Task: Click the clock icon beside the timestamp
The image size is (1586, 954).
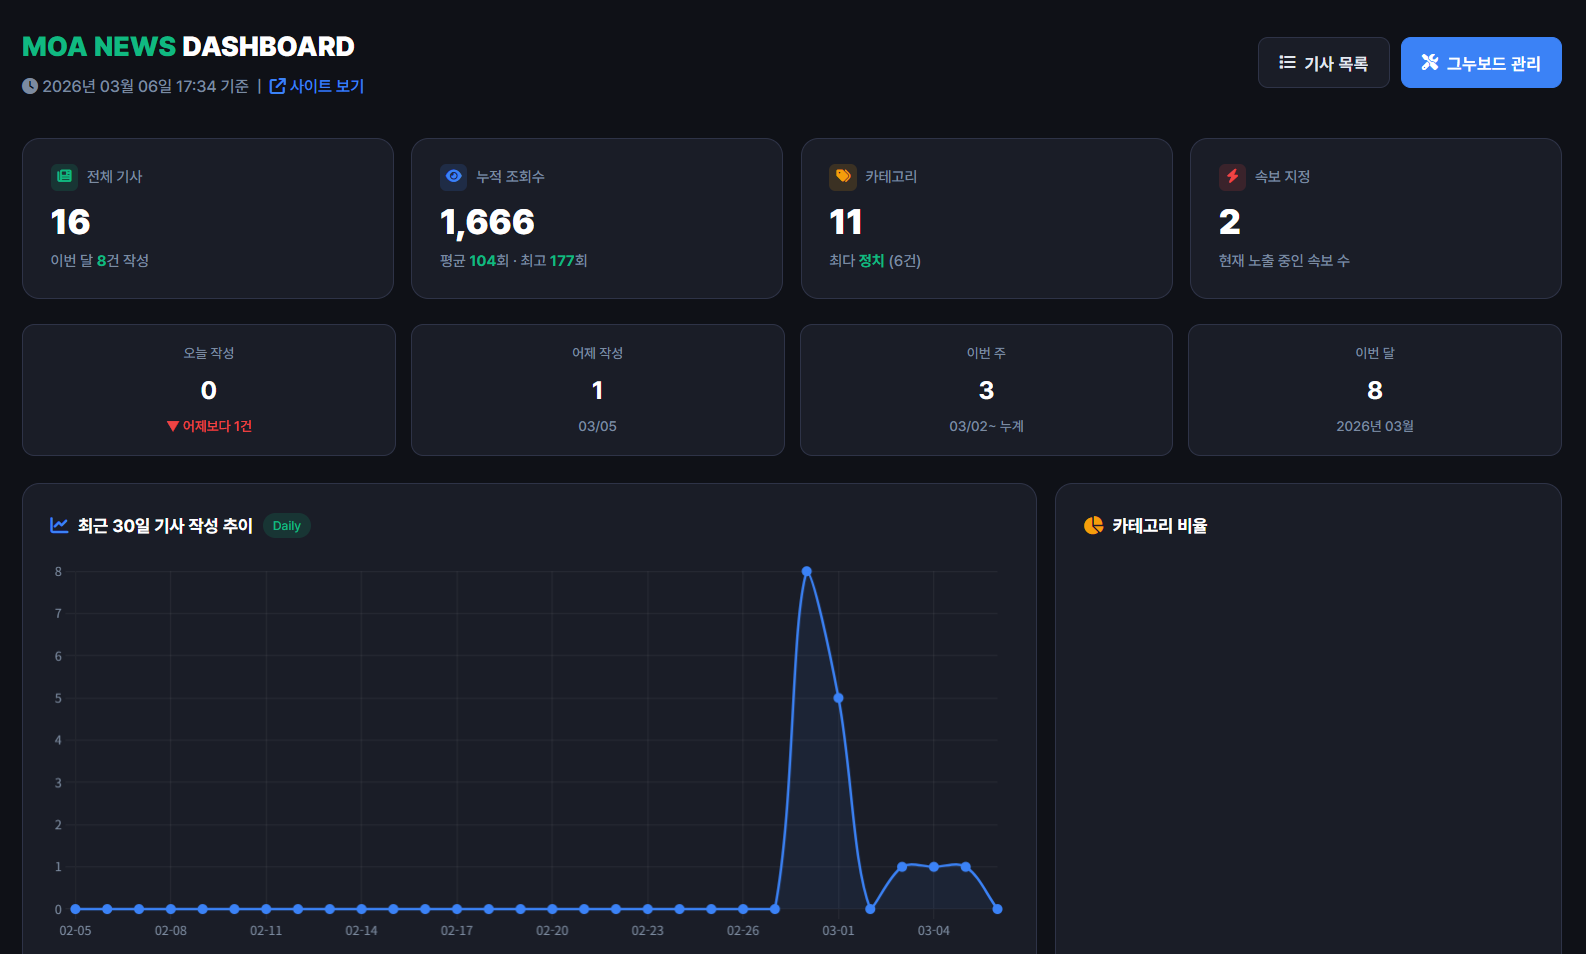Action: click(x=30, y=87)
